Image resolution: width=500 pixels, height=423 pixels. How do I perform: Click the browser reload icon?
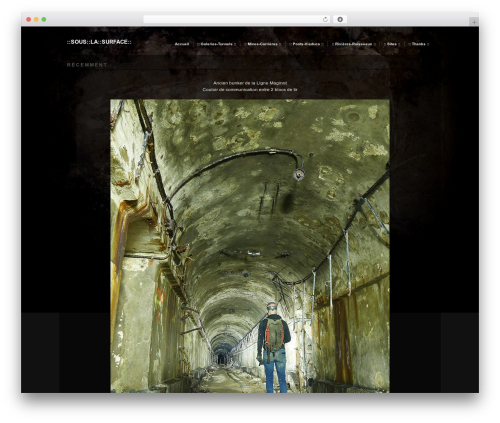tap(325, 19)
